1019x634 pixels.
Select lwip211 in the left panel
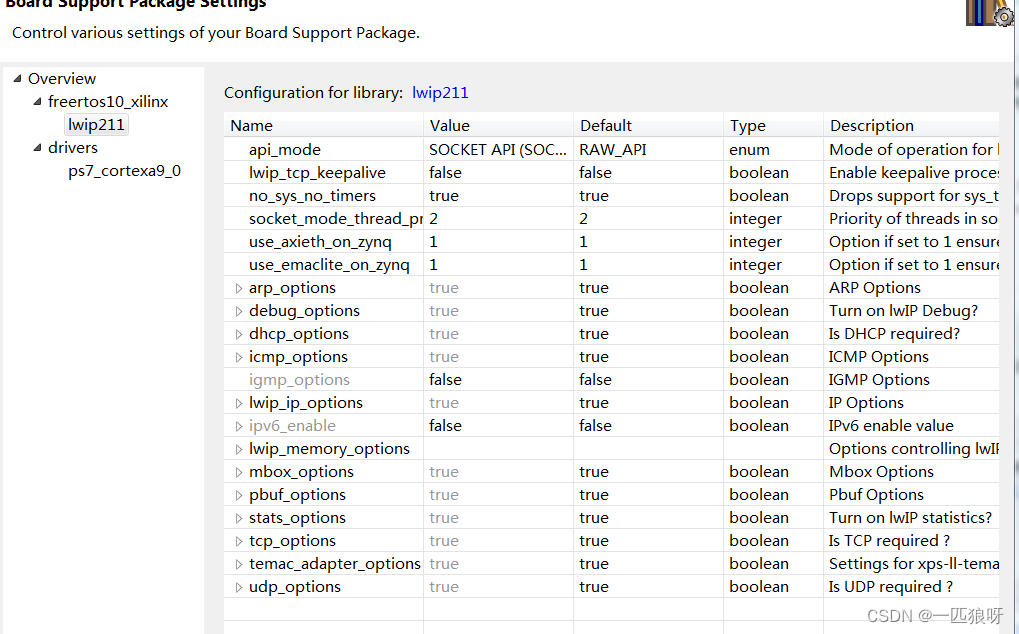click(x=96, y=124)
